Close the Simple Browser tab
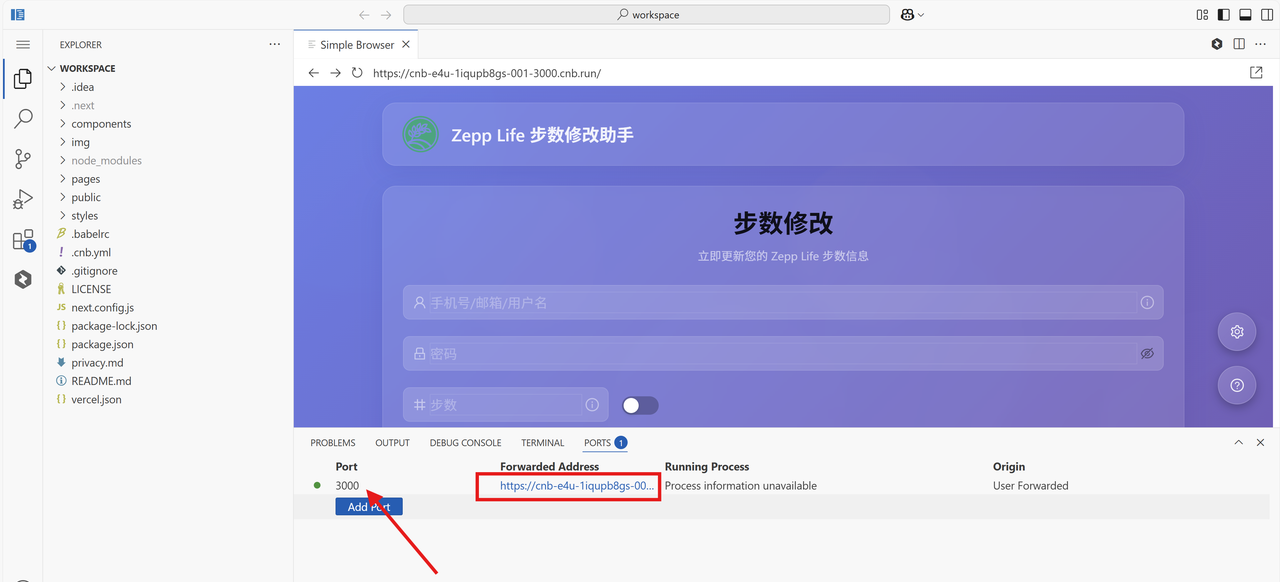Viewport: 1280px width, 582px height. pos(405,45)
